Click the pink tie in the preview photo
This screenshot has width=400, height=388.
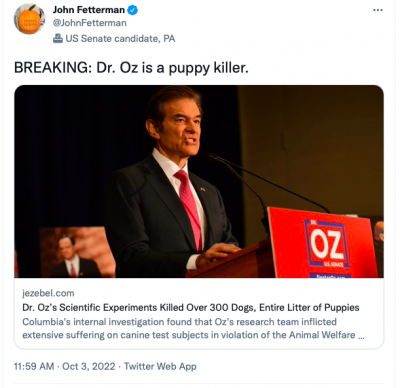pyautogui.click(x=190, y=208)
